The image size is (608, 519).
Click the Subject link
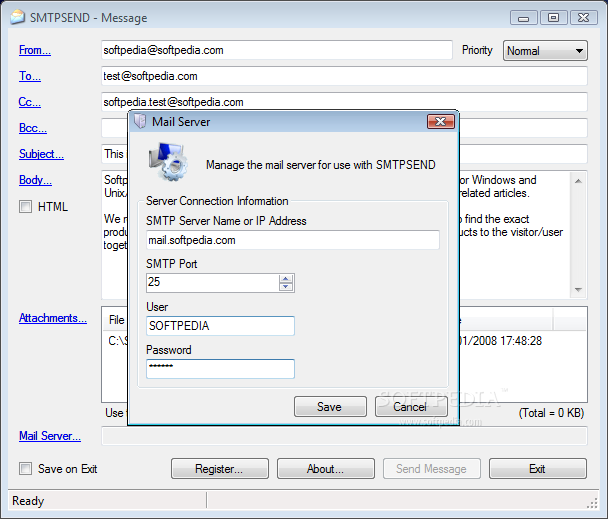41,154
